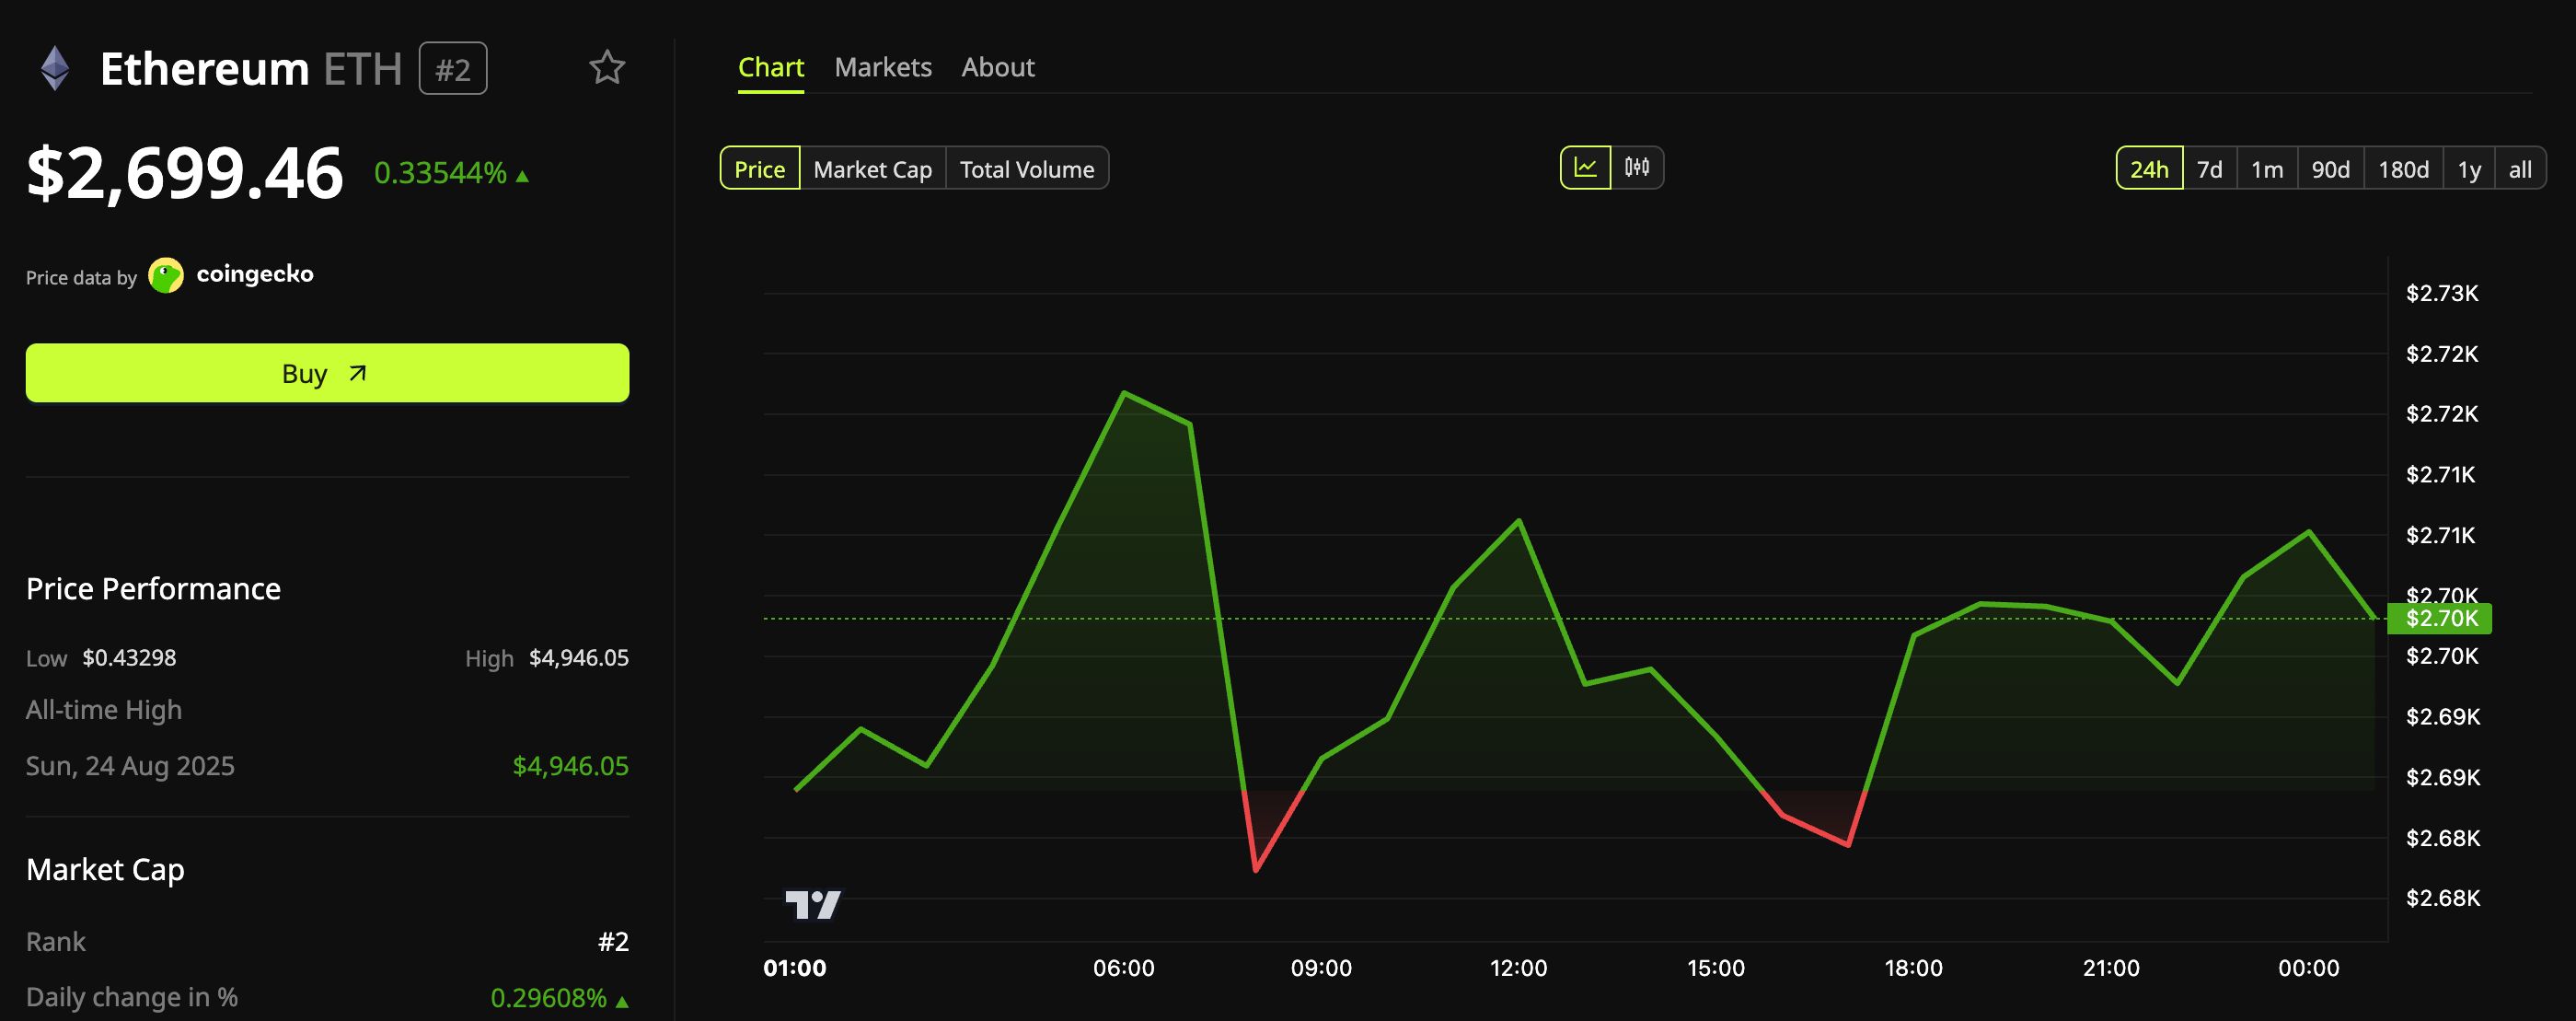Click the current price $2,699.46

point(185,173)
